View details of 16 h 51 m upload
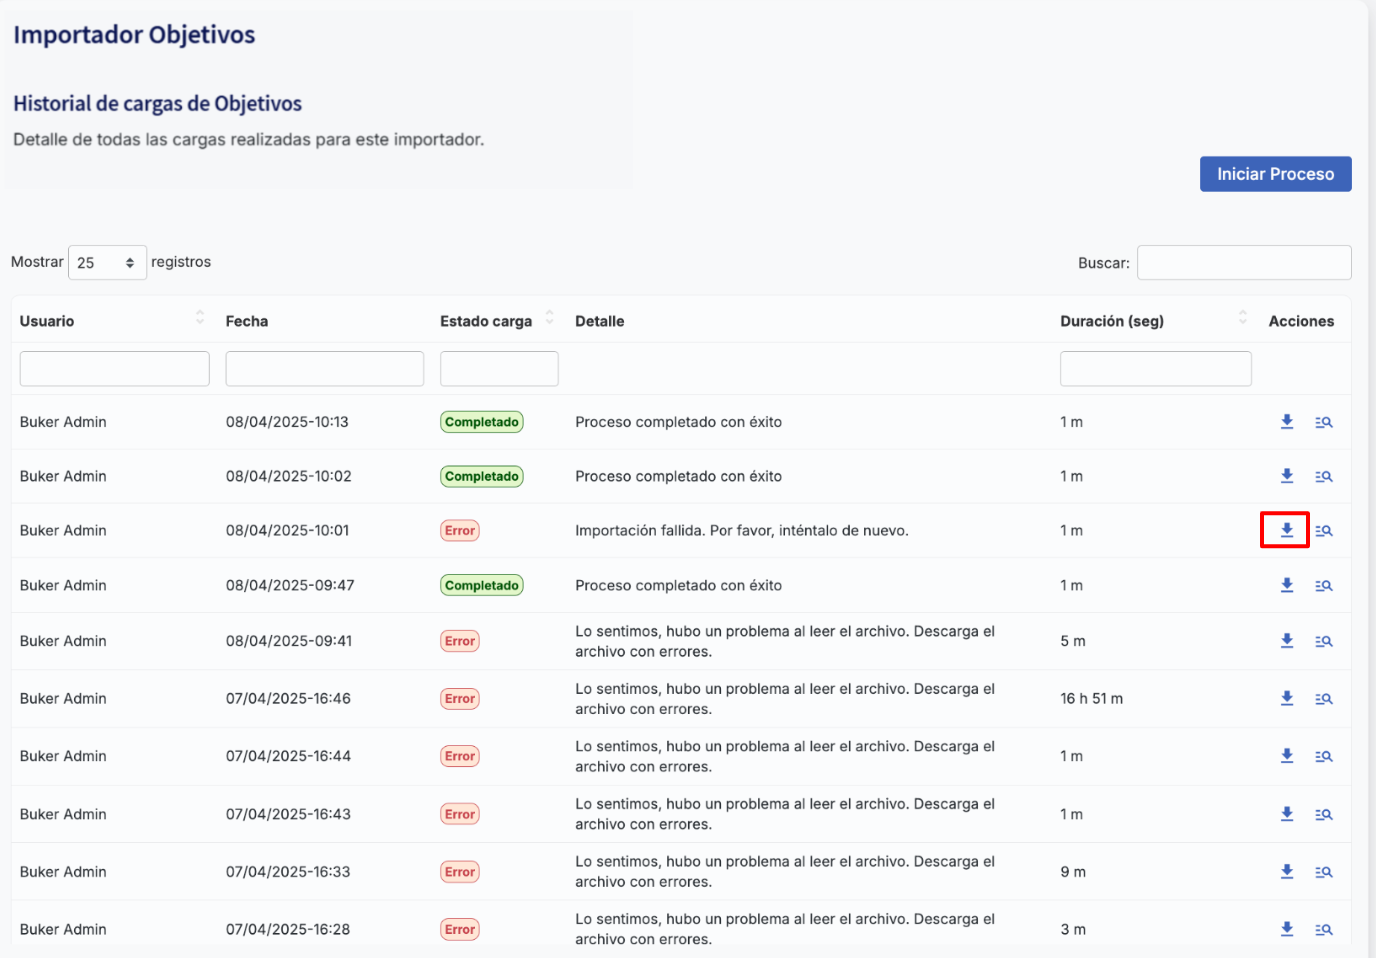The height and width of the screenshot is (958, 1376). pyautogui.click(x=1324, y=699)
